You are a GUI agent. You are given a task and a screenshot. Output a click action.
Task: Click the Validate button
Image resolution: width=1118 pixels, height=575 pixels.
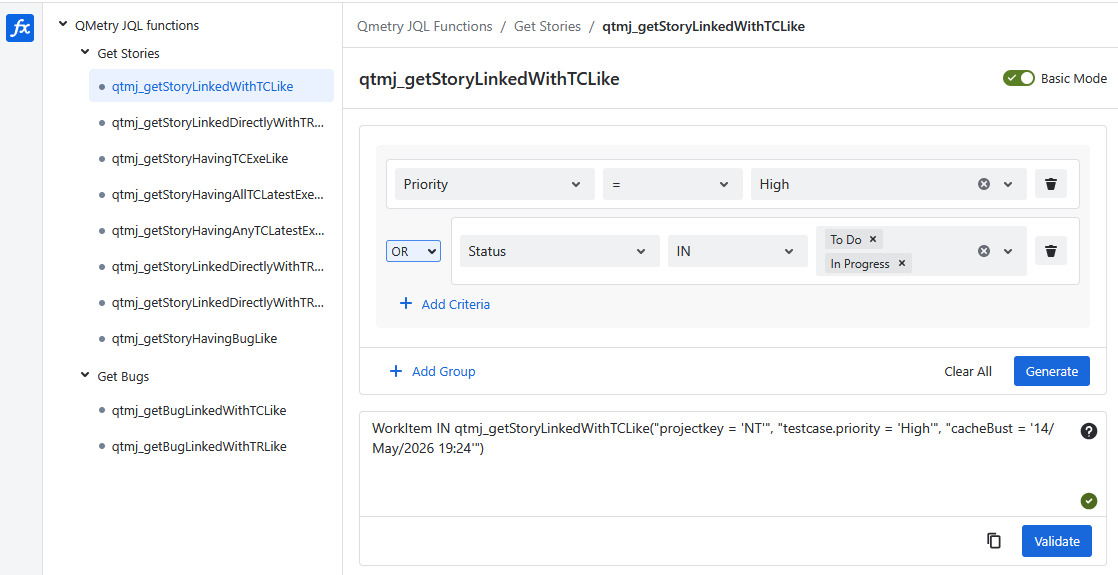(1057, 541)
